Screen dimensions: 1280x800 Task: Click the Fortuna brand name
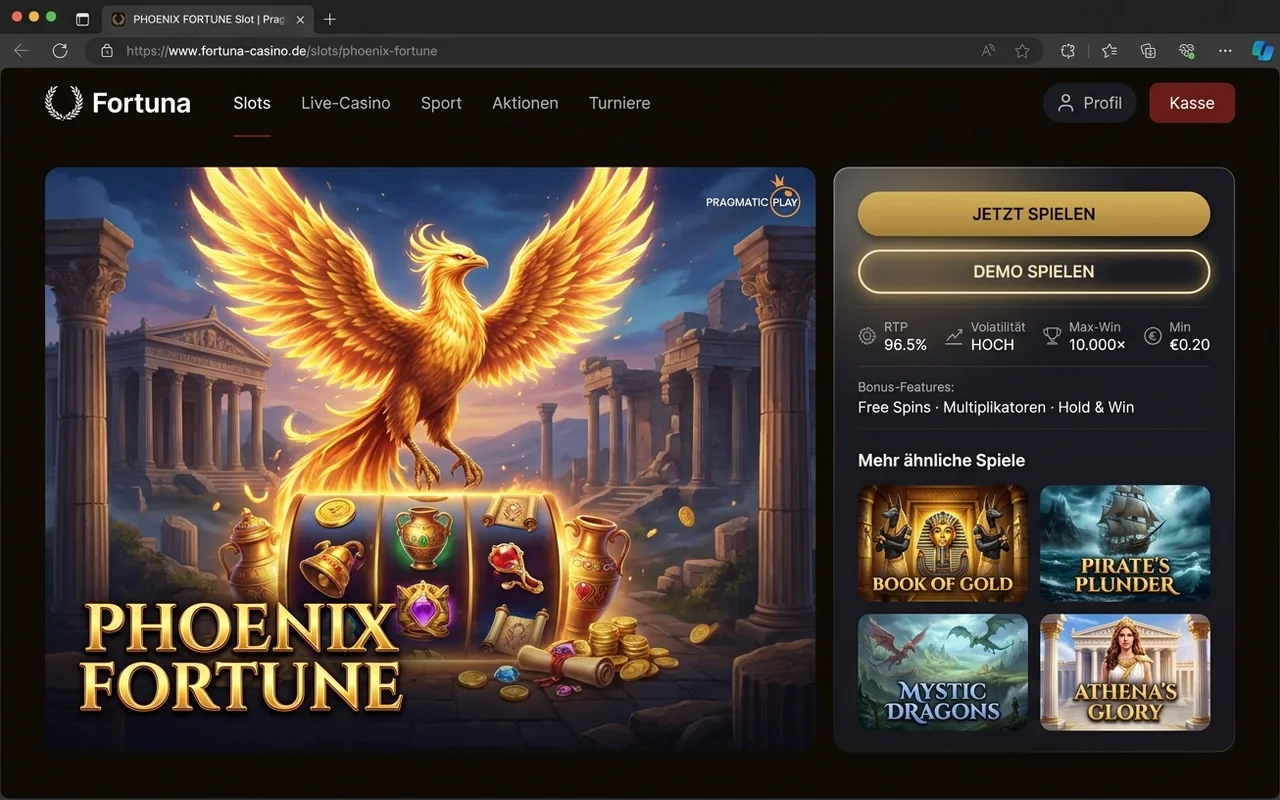tap(141, 103)
